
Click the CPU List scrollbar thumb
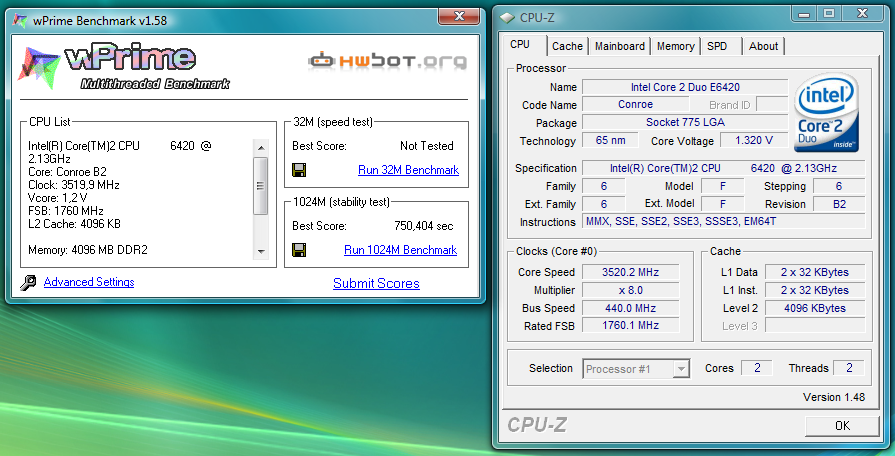tap(261, 186)
